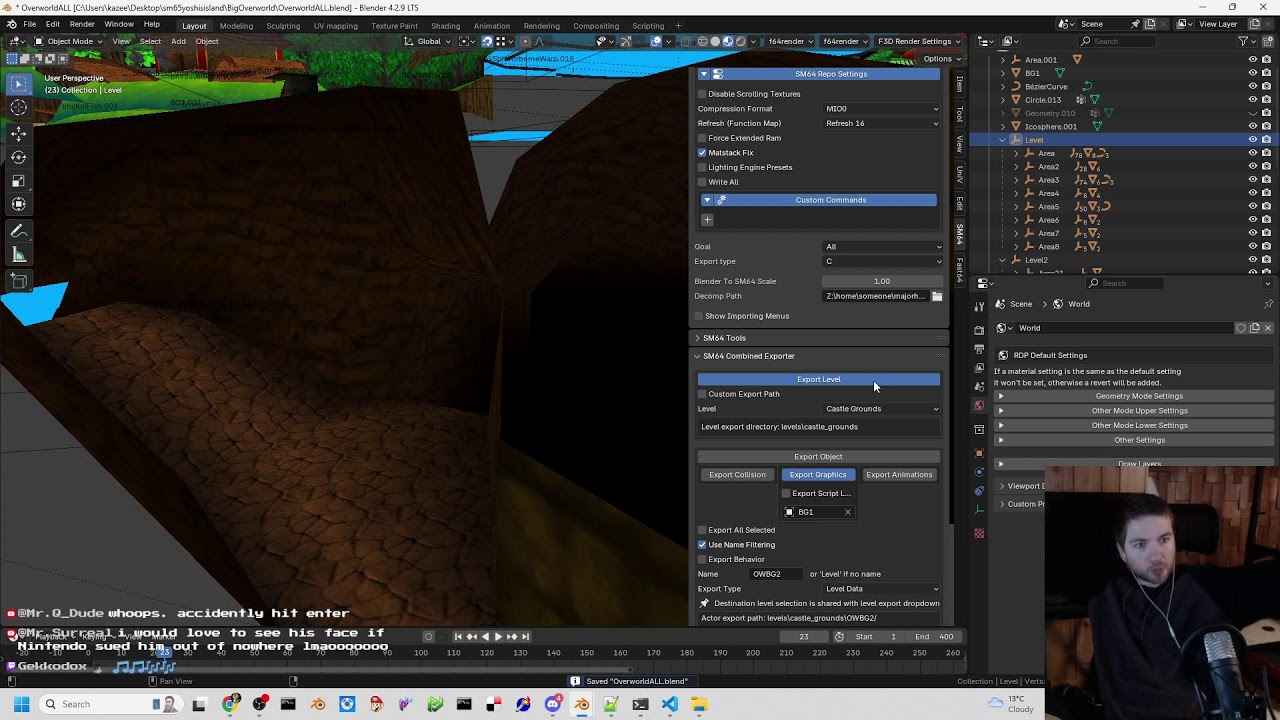Enable Show Importing Menus checkbox
This screenshot has width=1280, height=720.
[x=699, y=316]
